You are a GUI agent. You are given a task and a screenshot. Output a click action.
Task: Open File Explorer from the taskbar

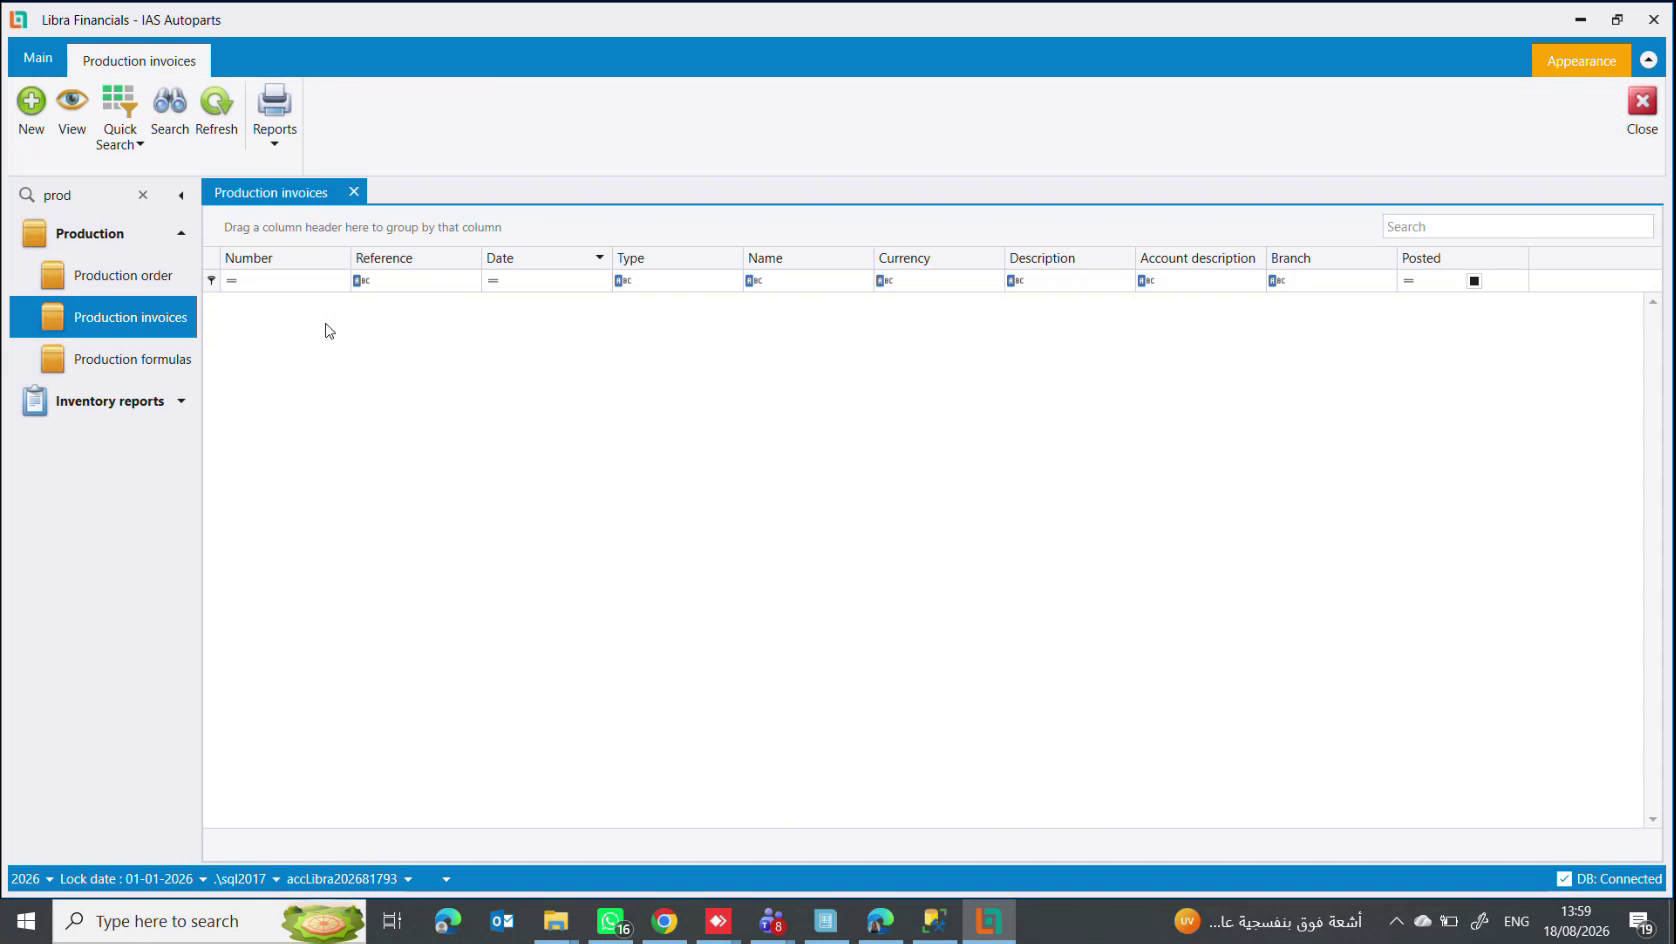click(x=556, y=921)
